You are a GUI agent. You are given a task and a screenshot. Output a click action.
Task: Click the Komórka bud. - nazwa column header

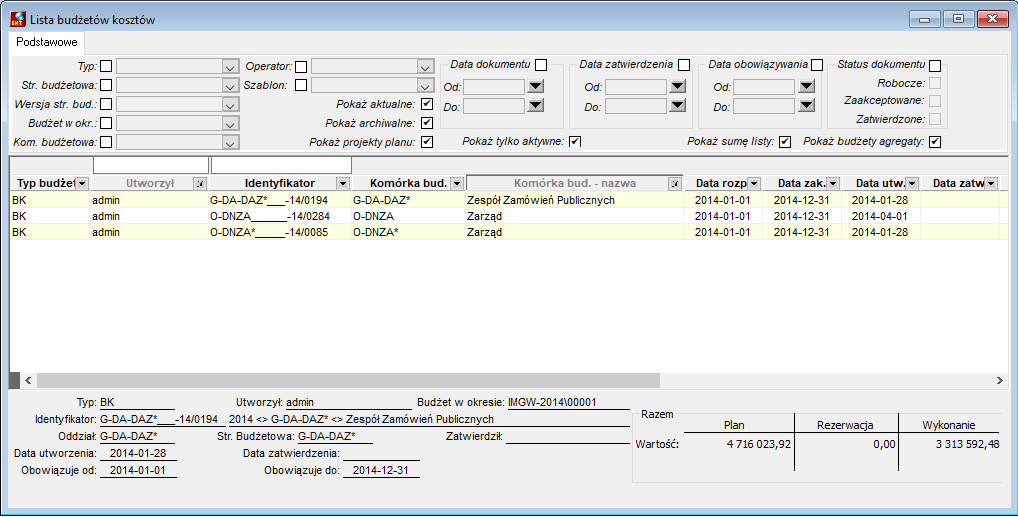point(575,184)
